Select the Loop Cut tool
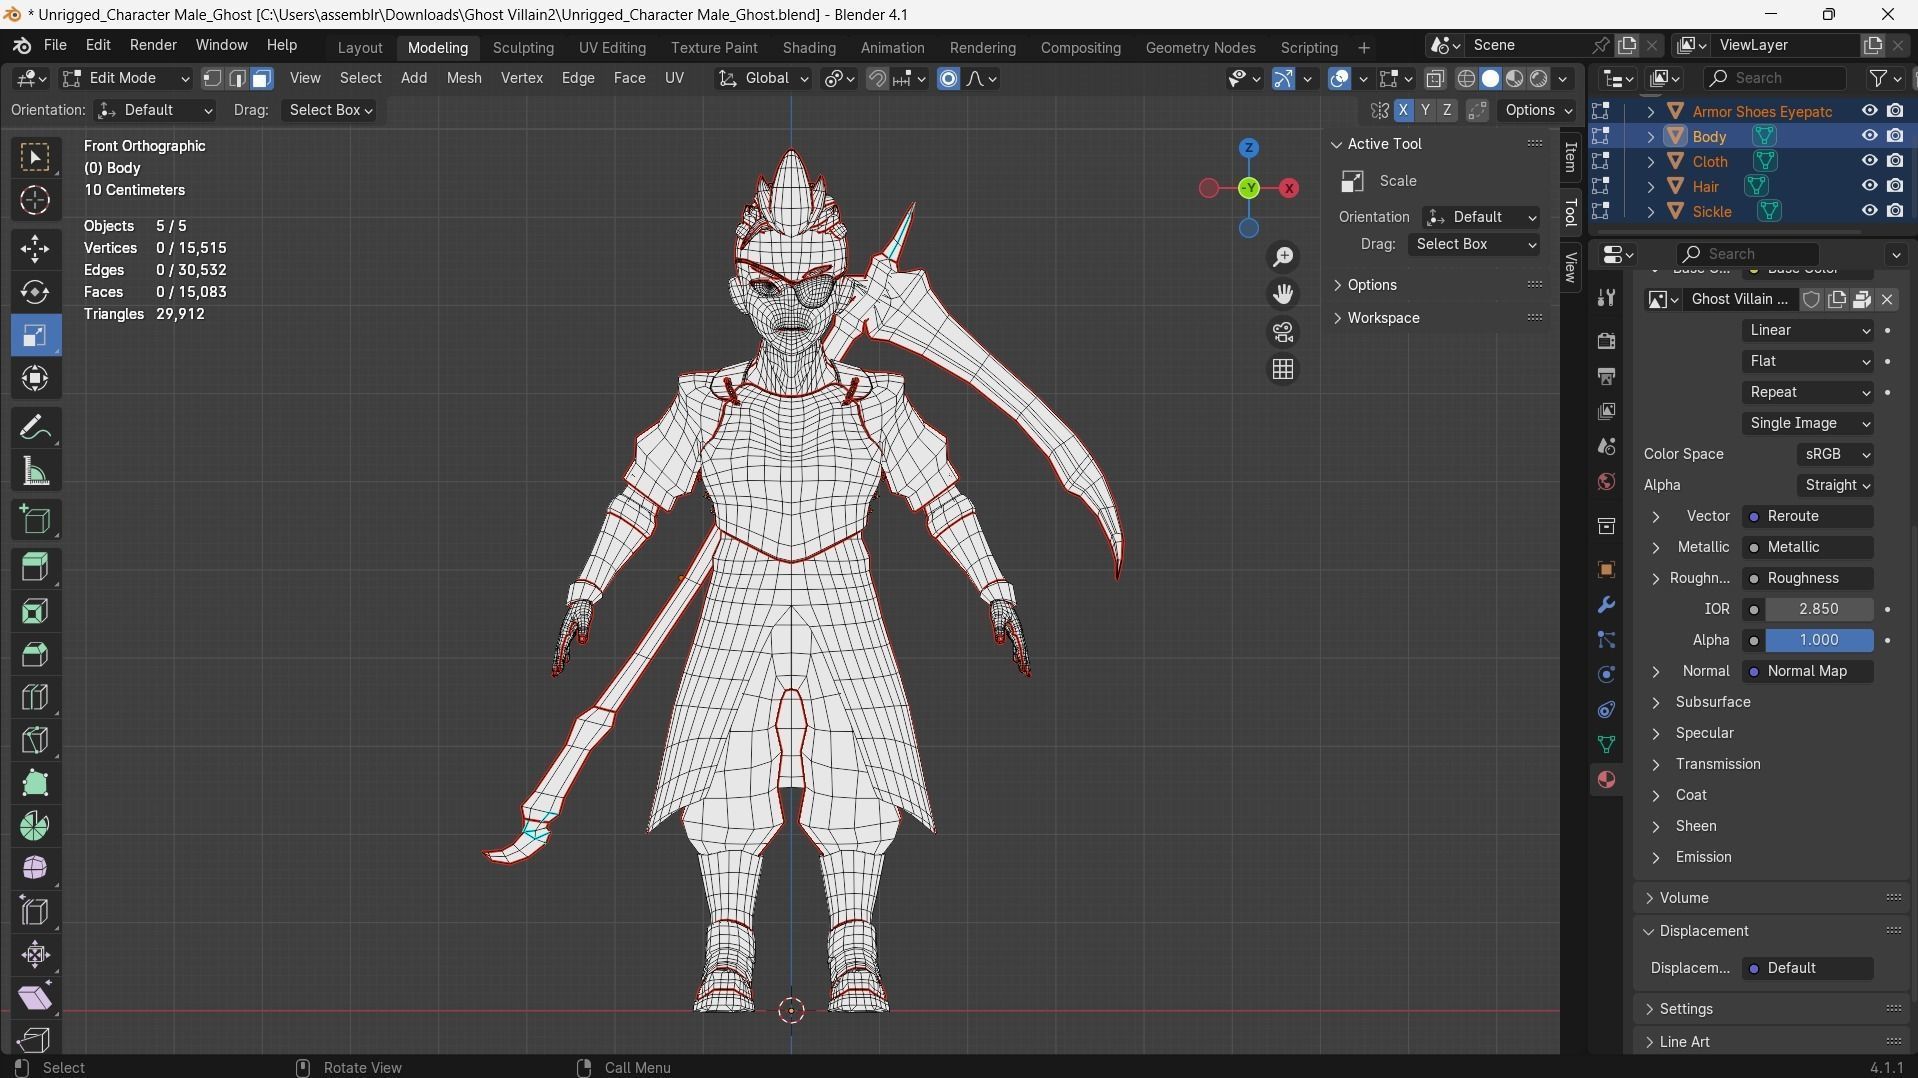This screenshot has width=1918, height=1078. pos(35,697)
